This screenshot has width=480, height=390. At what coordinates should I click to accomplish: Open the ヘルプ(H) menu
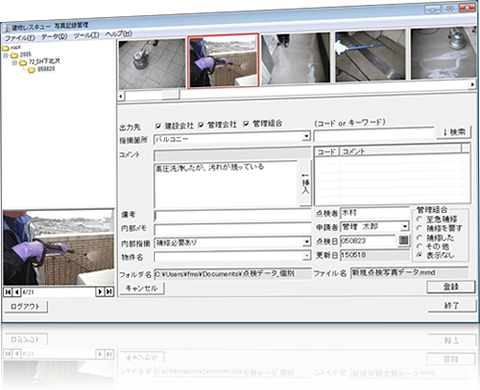119,34
